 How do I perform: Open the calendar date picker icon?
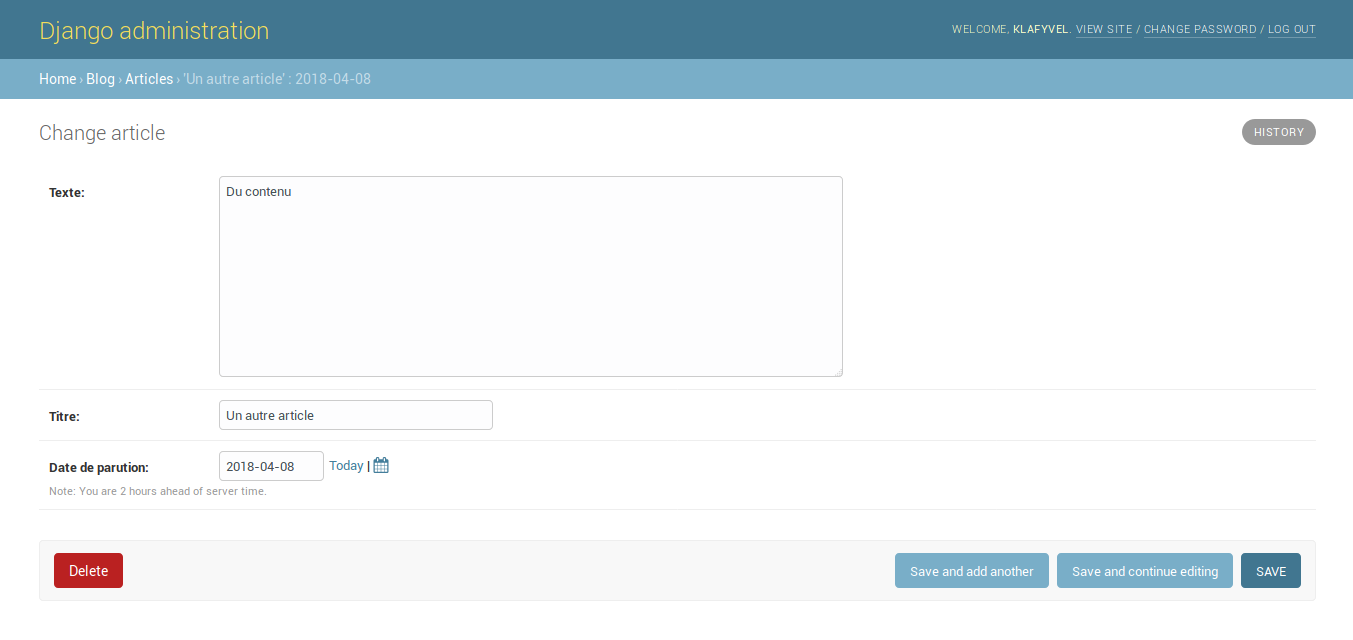coord(381,465)
